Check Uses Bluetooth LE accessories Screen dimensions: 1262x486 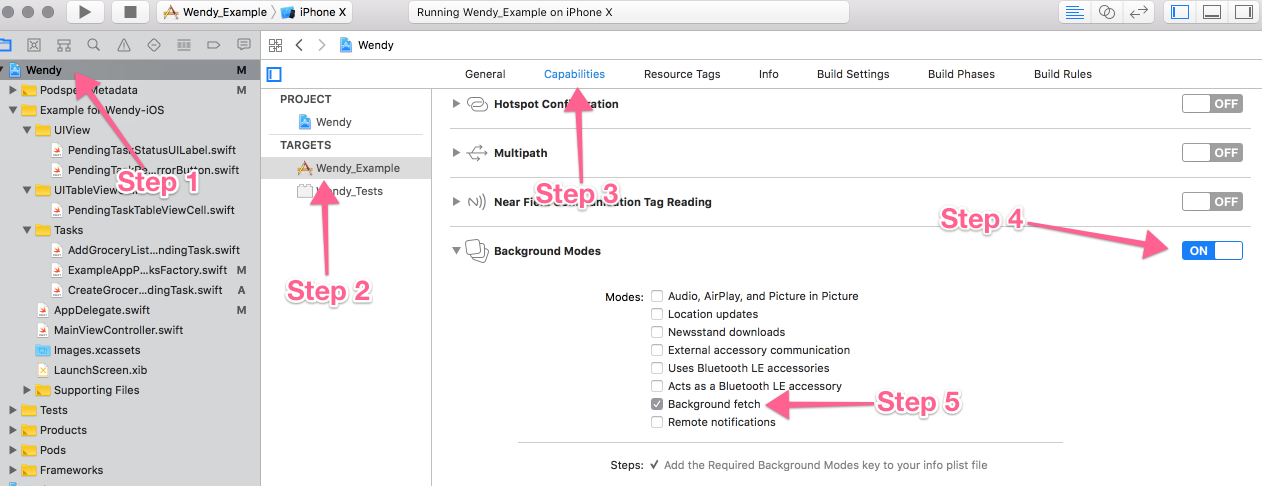click(x=657, y=368)
